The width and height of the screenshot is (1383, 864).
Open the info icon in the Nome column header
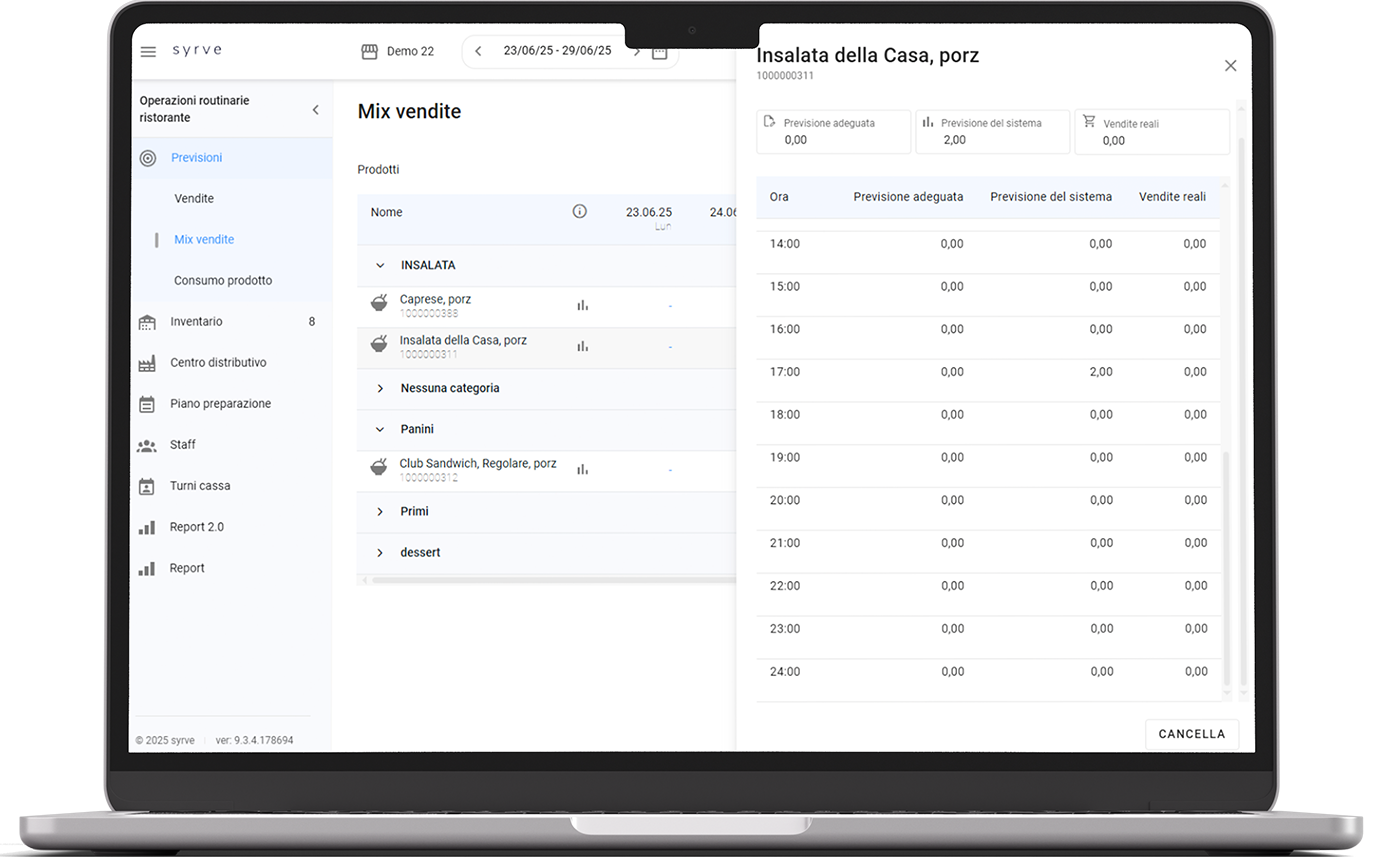[x=579, y=211]
